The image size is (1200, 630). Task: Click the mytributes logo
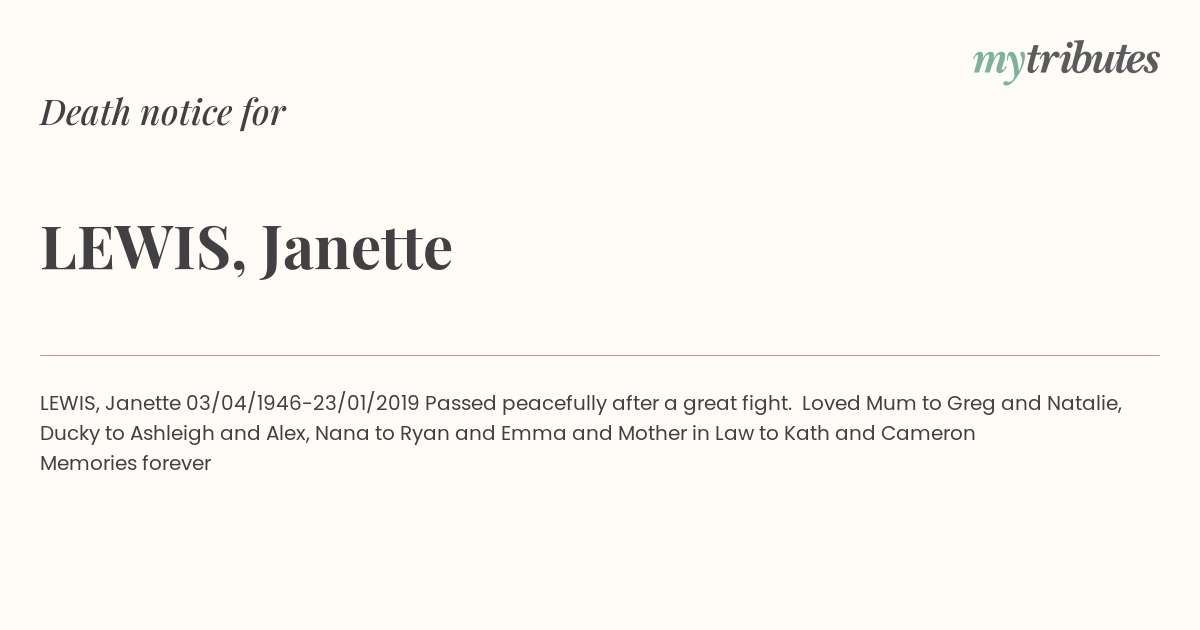point(1066,62)
